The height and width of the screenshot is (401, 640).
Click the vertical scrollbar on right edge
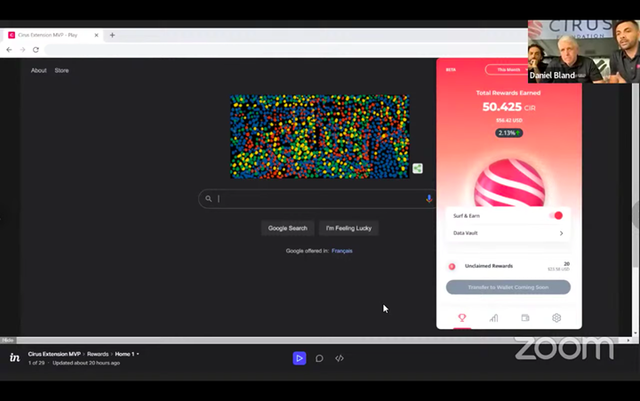coord(635,176)
